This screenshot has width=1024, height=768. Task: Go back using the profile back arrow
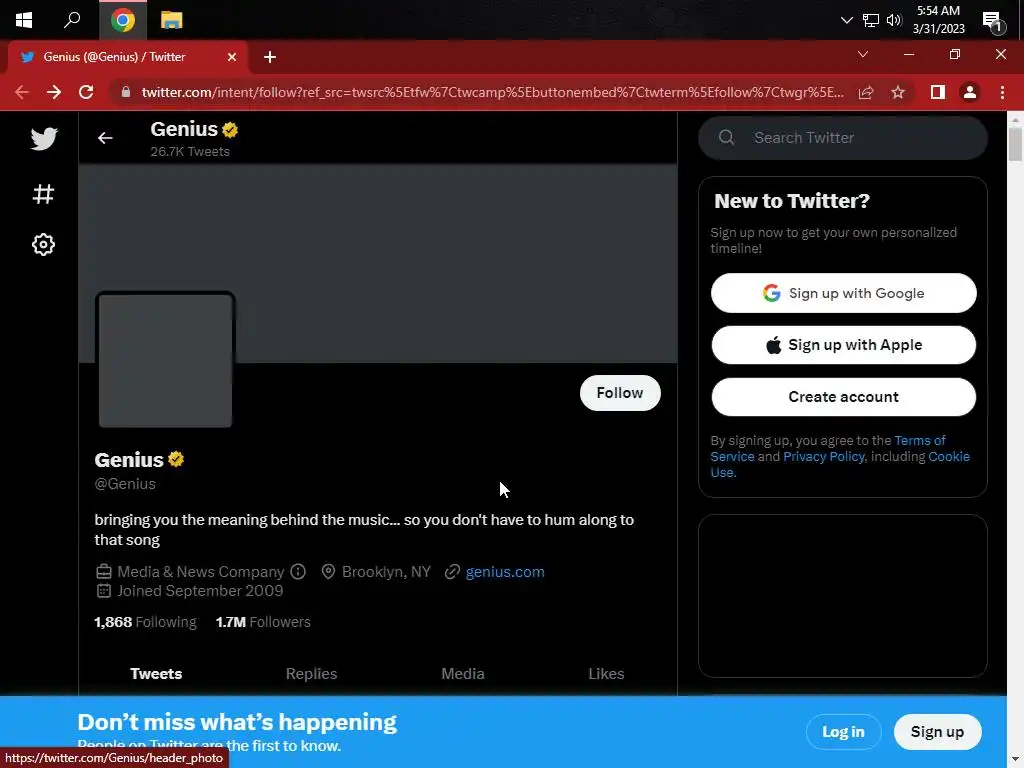coord(105,138)
